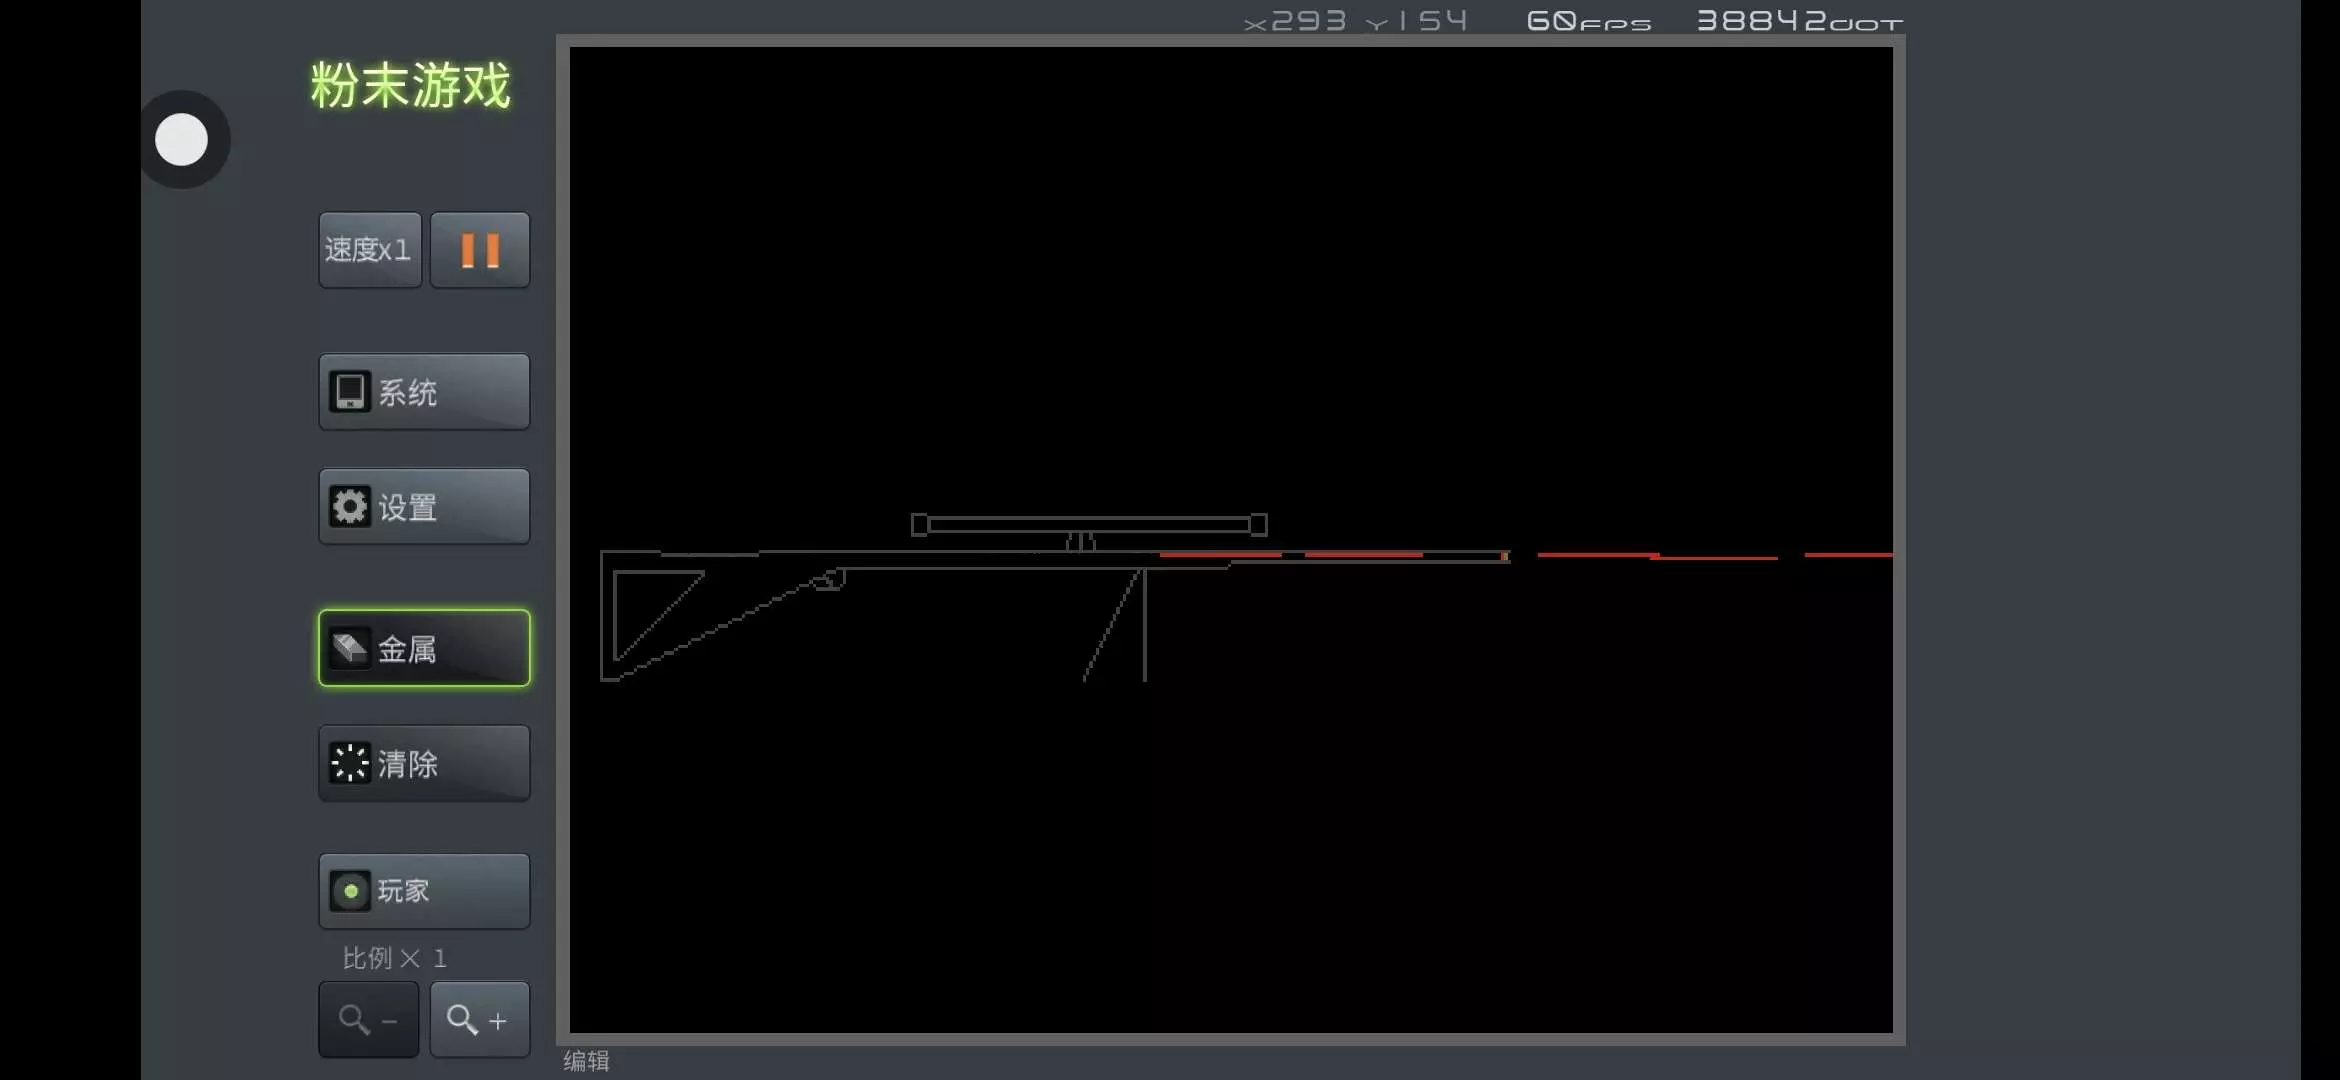Choose the 清除 clear tool
Screen dimensions: 2340x1080
click(424, 764)
